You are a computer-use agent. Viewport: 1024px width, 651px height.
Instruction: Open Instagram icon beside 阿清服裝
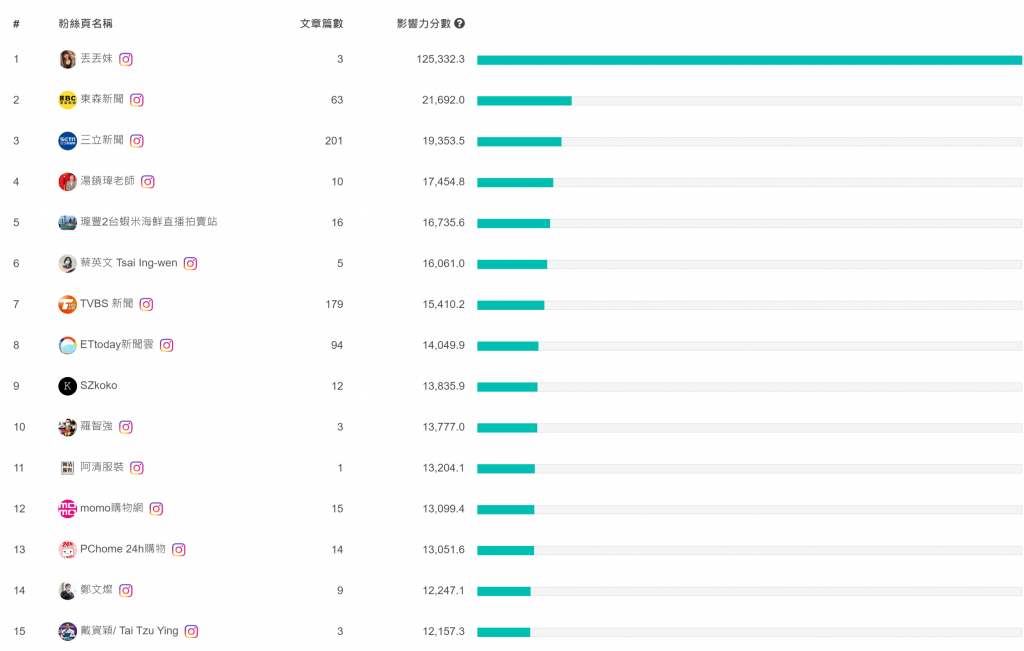[x=136, y=468]
